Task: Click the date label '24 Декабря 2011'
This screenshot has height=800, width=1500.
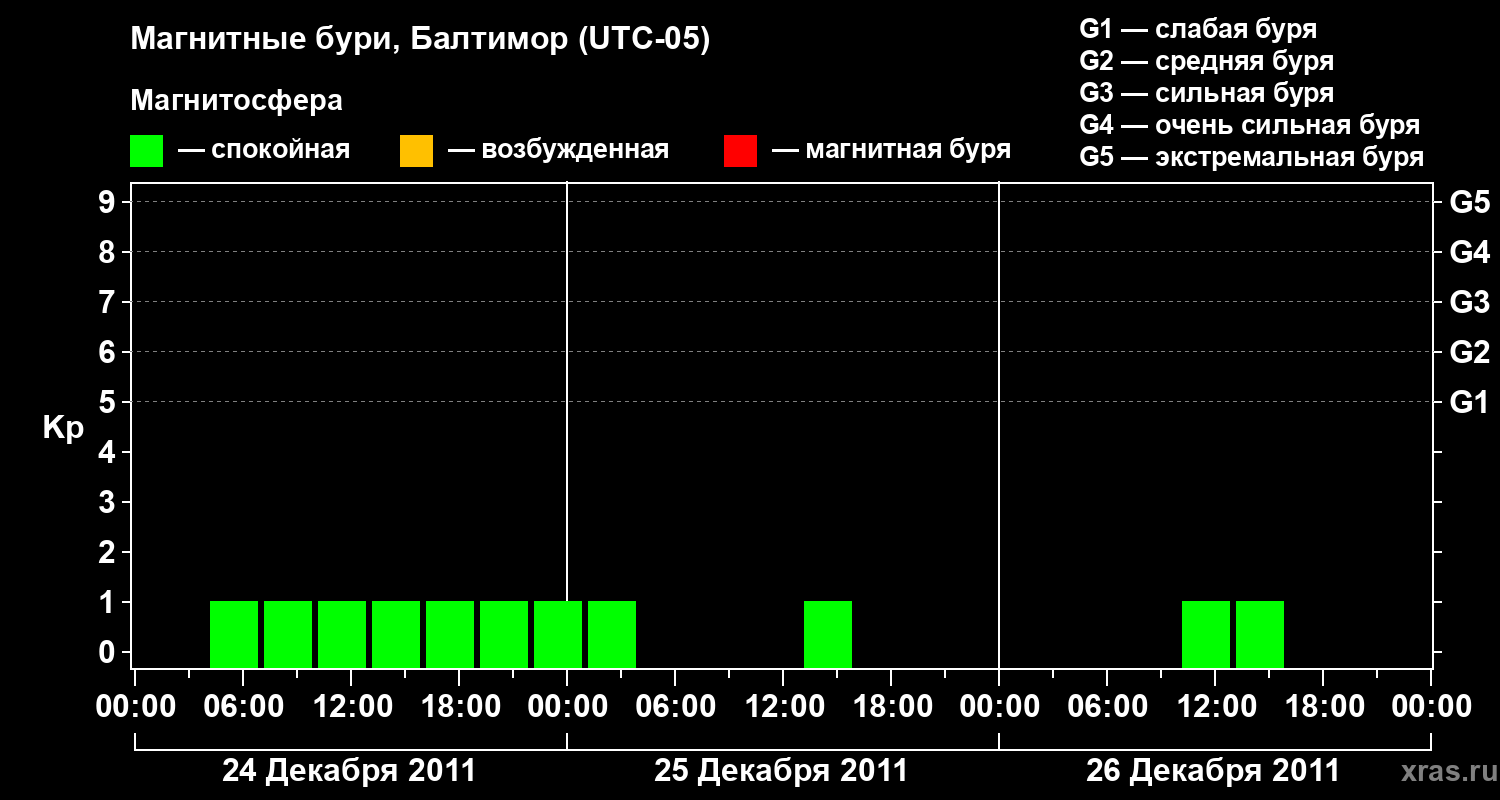Action: click(349, 771)
